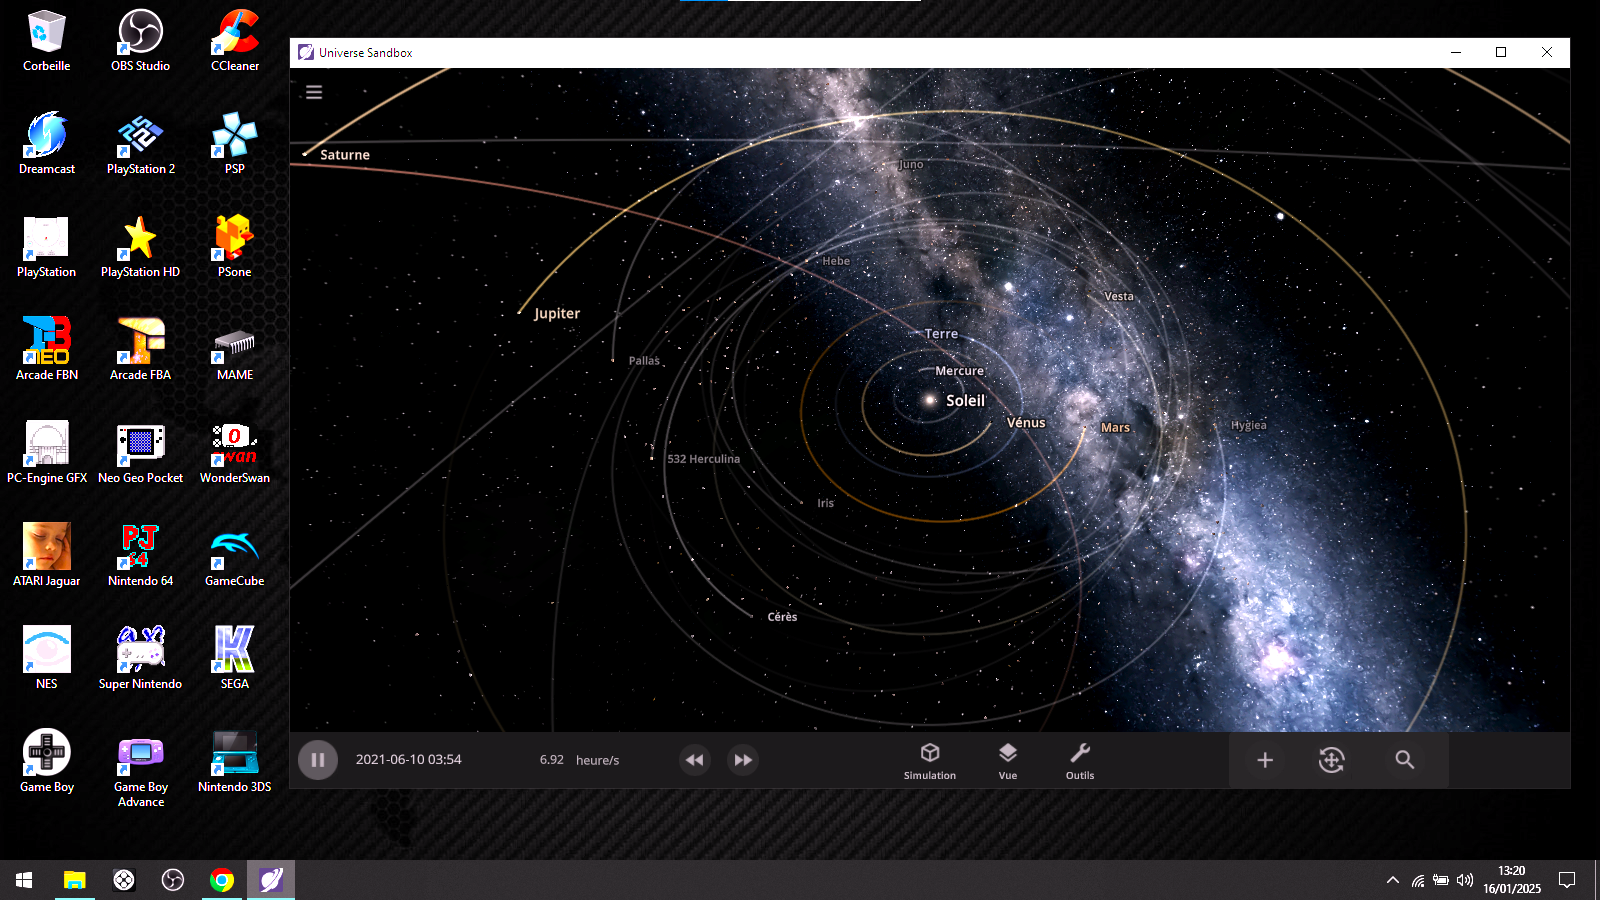Select the Mars label
The width and height of the screenshot is (1600, 900).
(1115, 428)
